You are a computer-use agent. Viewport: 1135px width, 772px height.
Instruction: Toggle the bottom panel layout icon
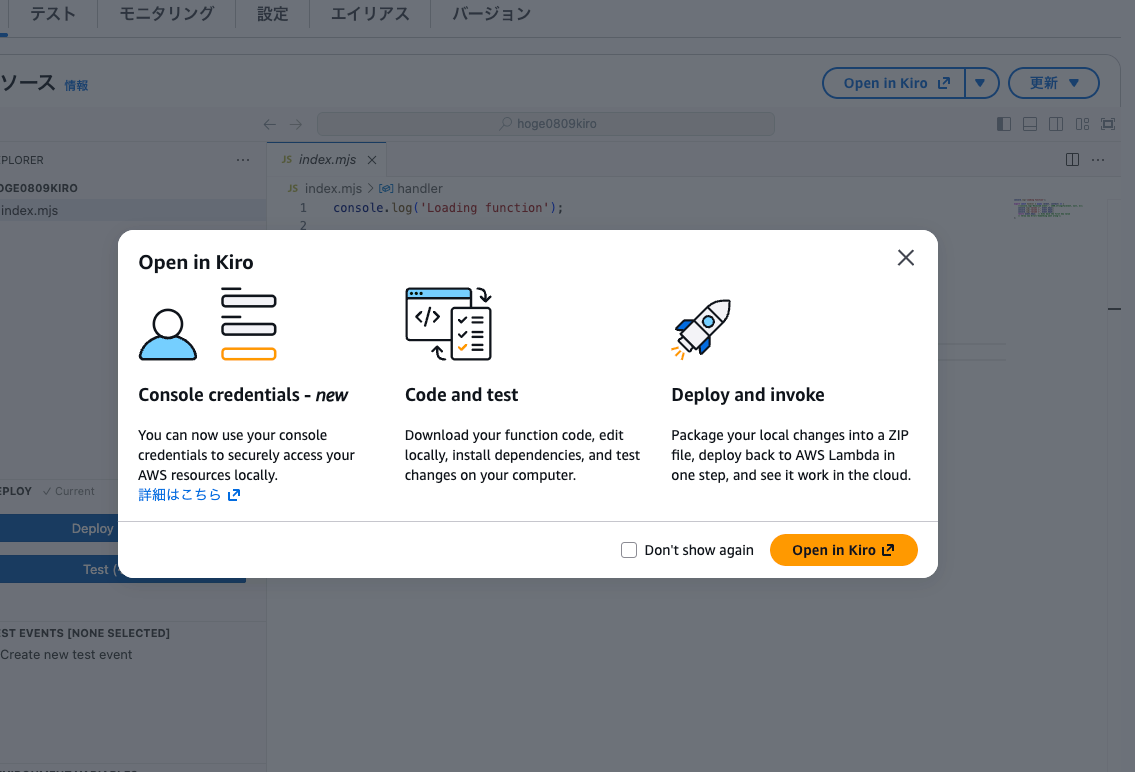[x=1030, y=124]
